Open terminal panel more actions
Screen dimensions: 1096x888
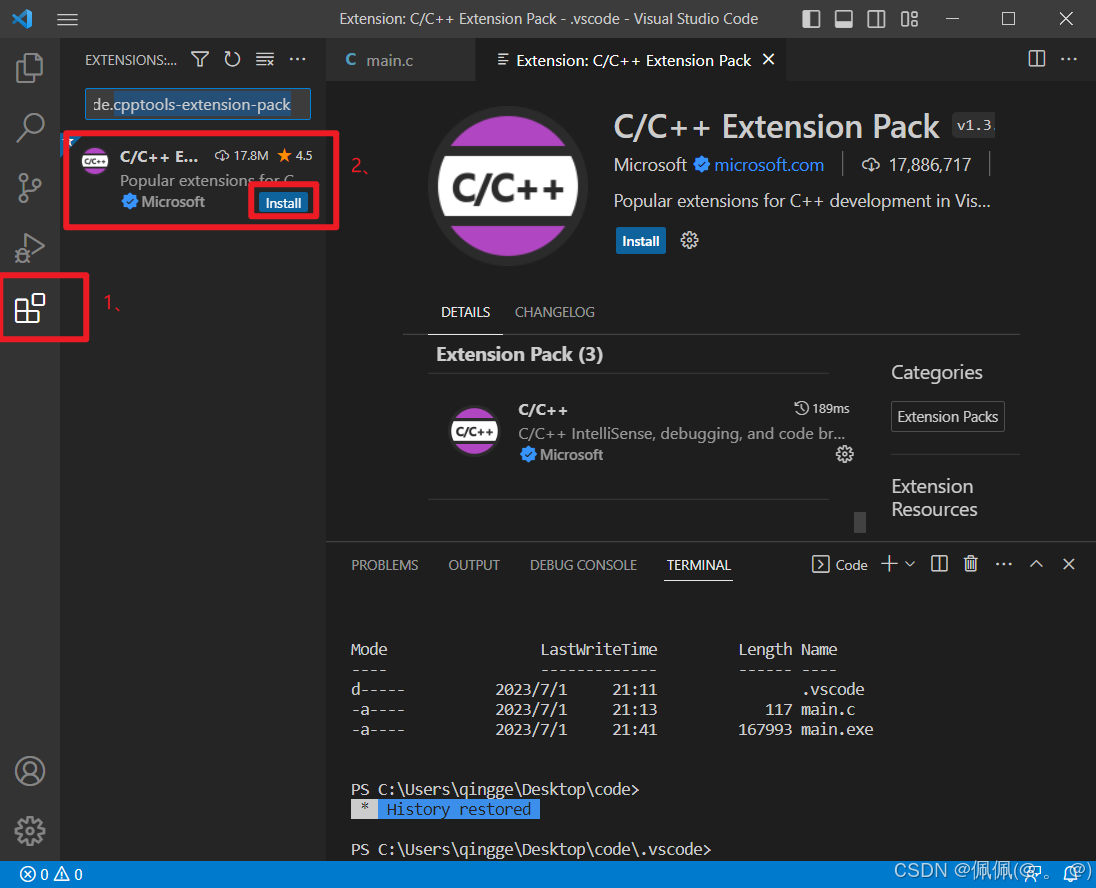(1004, 564)
